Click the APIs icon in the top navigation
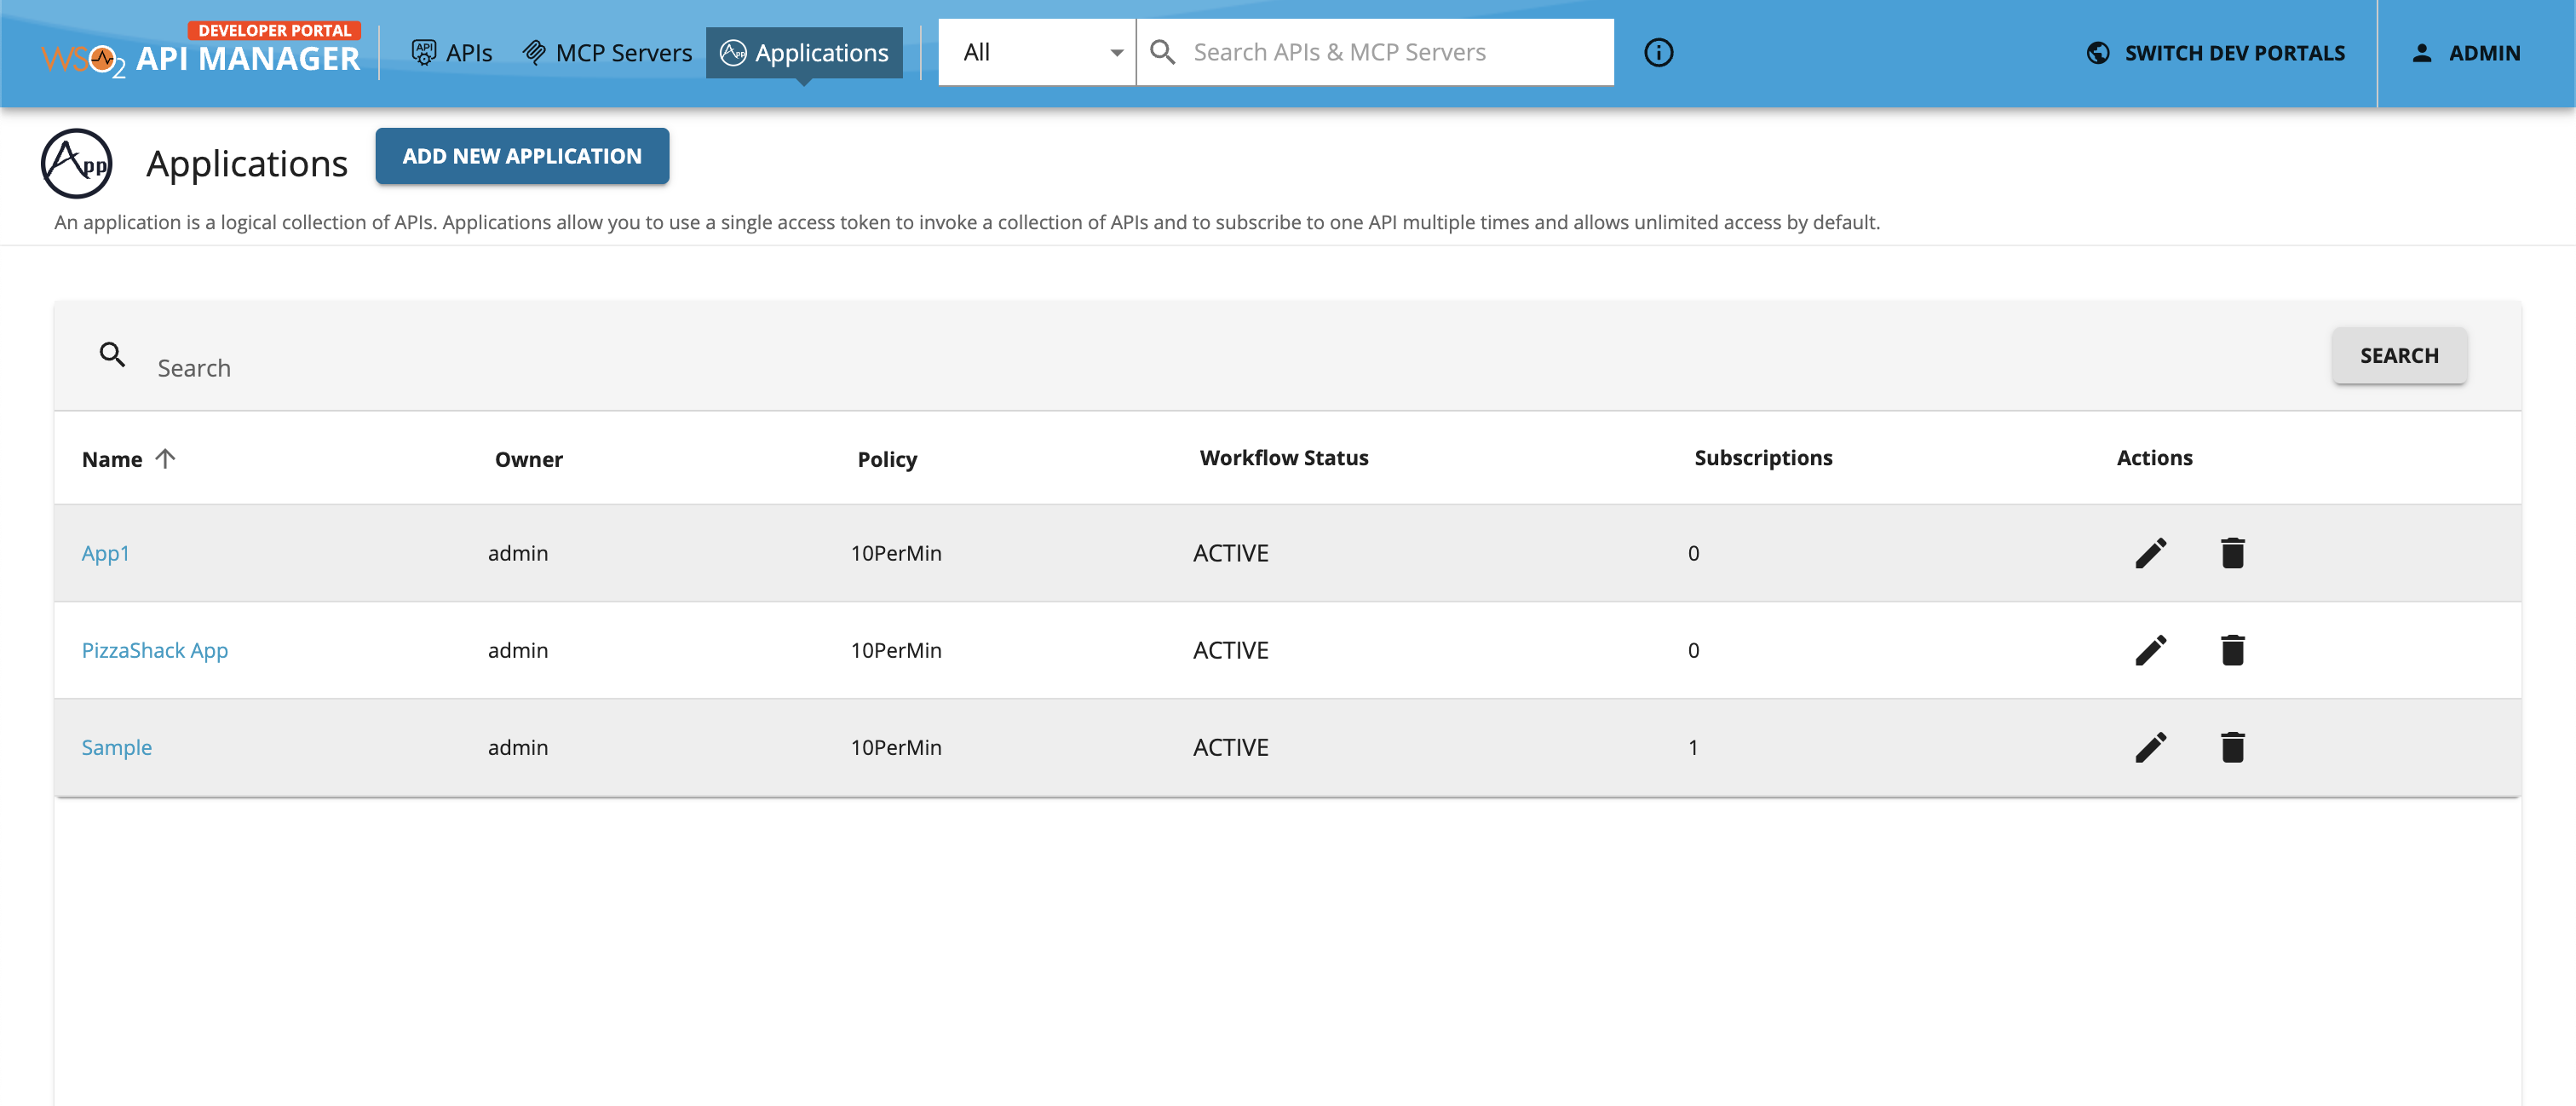 [424, 51]
